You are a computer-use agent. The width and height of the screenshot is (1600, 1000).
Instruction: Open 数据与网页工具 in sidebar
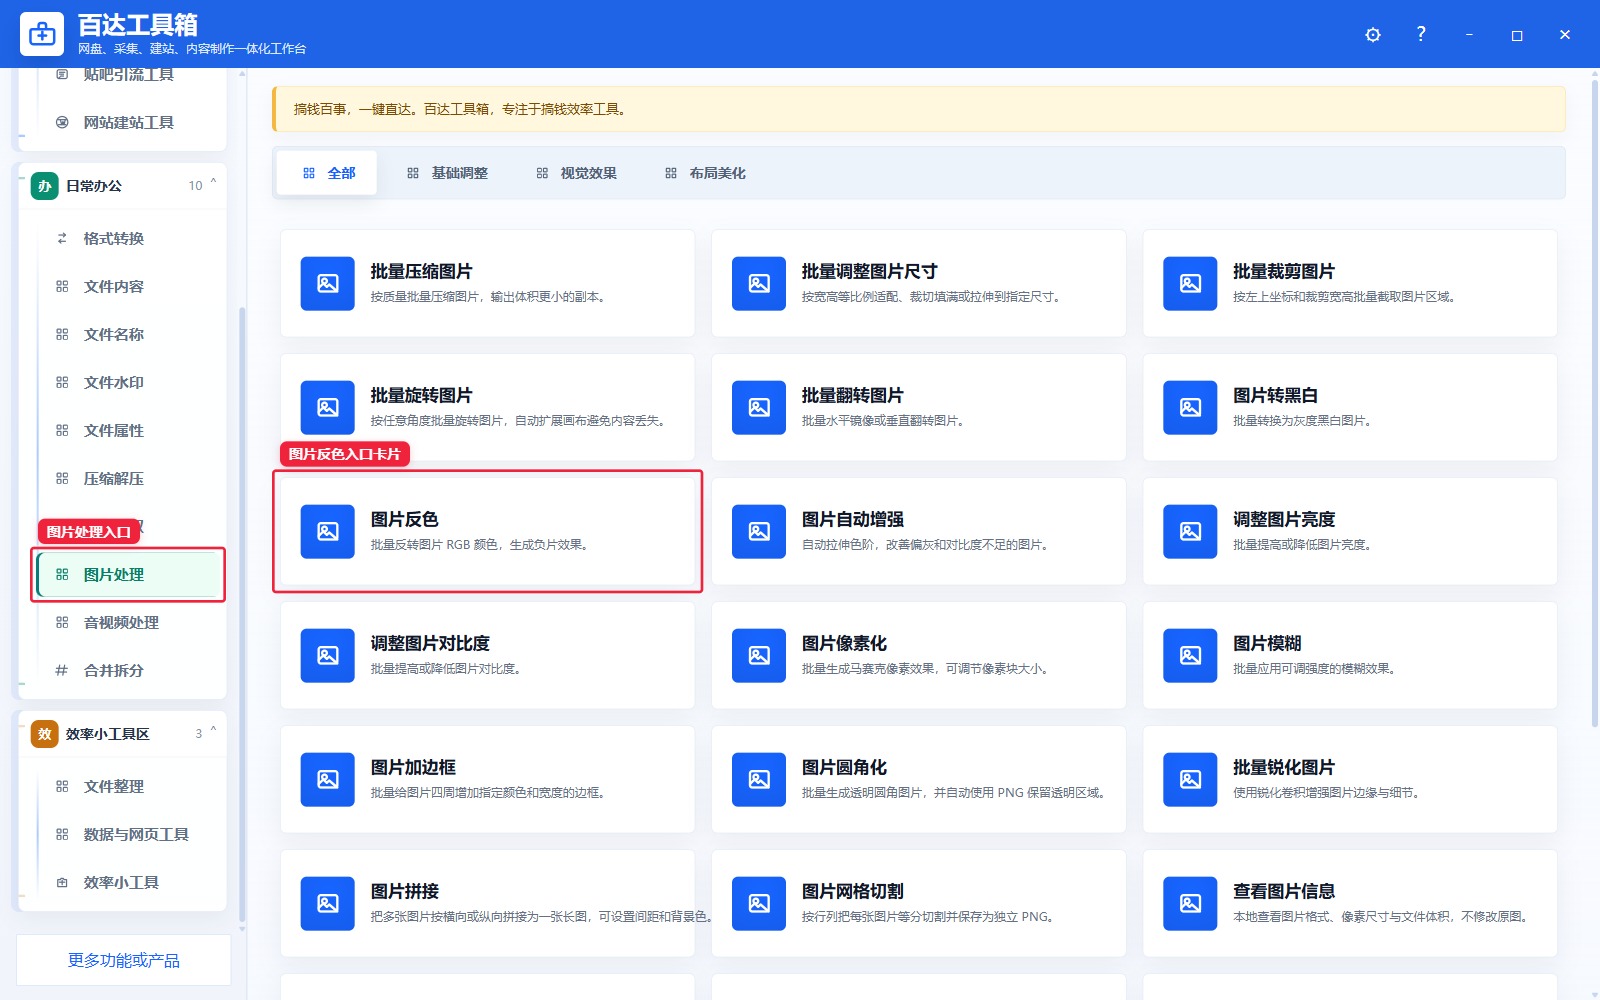point(128,834)
